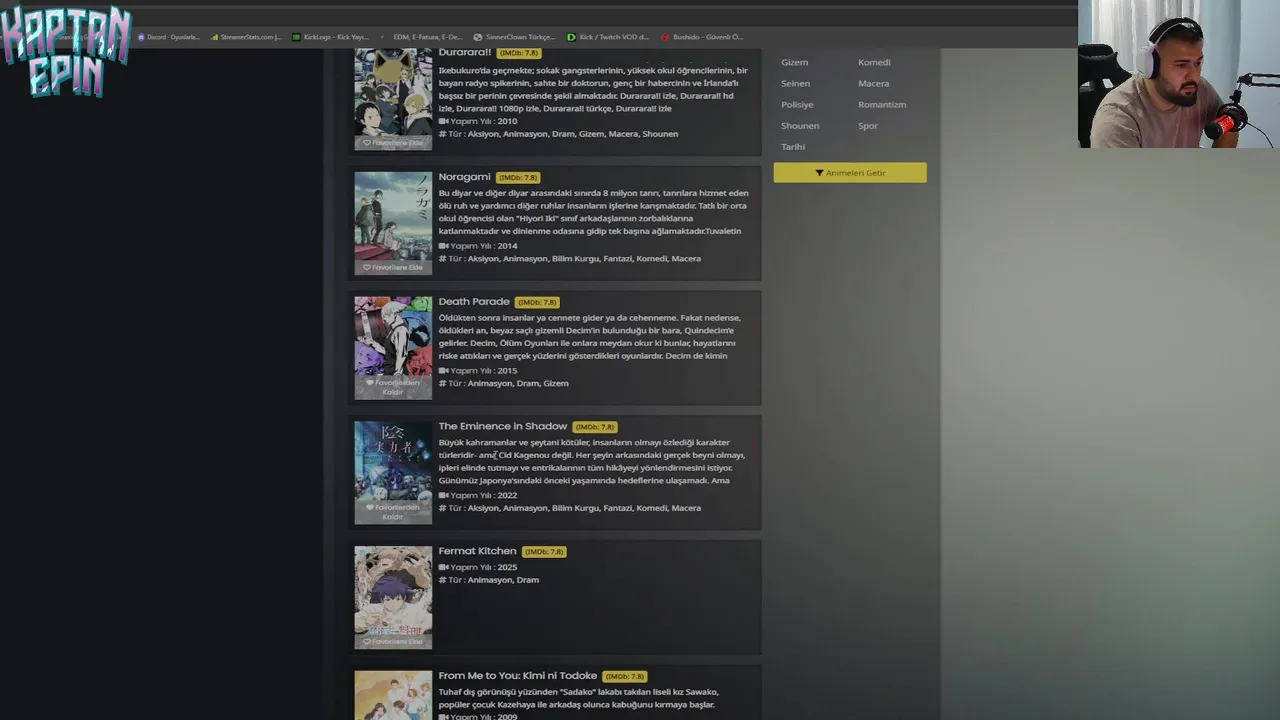Image resolution: width=1280 pixels, height=720 pixels.
Task: Click the yellow Animeleri Getir button
Action: click(850, 172)
